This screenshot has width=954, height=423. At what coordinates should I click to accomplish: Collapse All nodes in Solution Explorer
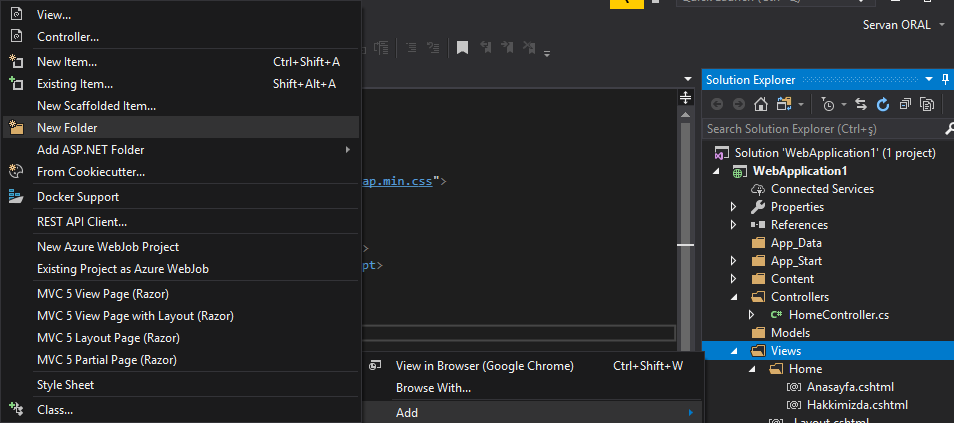pyautogui.click(x=905, y=105)
